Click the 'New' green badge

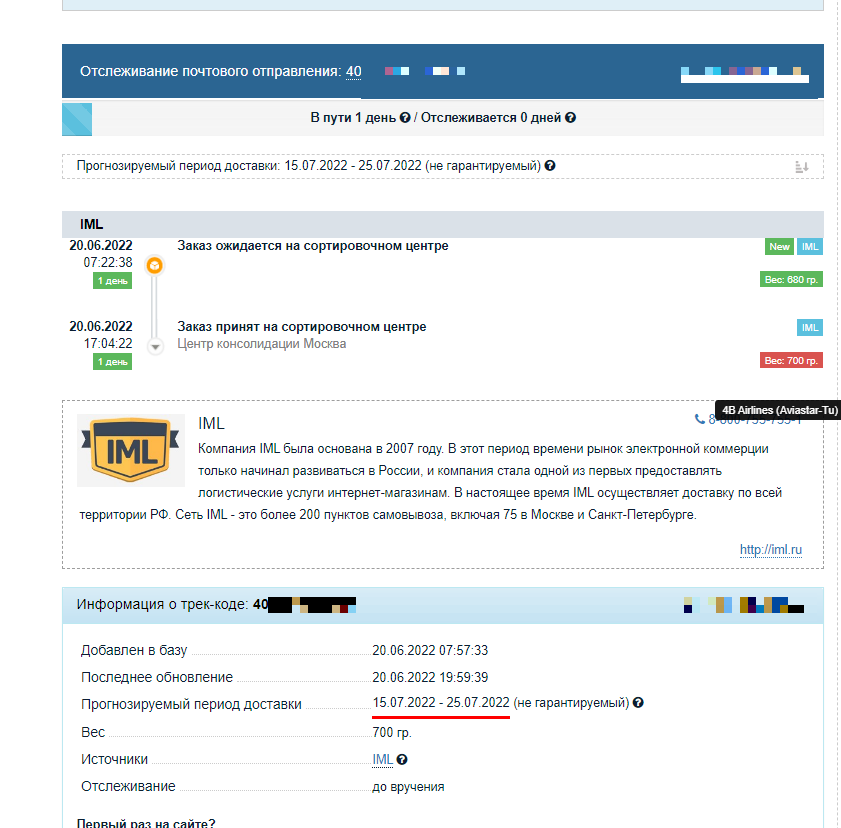pos(779,247)
